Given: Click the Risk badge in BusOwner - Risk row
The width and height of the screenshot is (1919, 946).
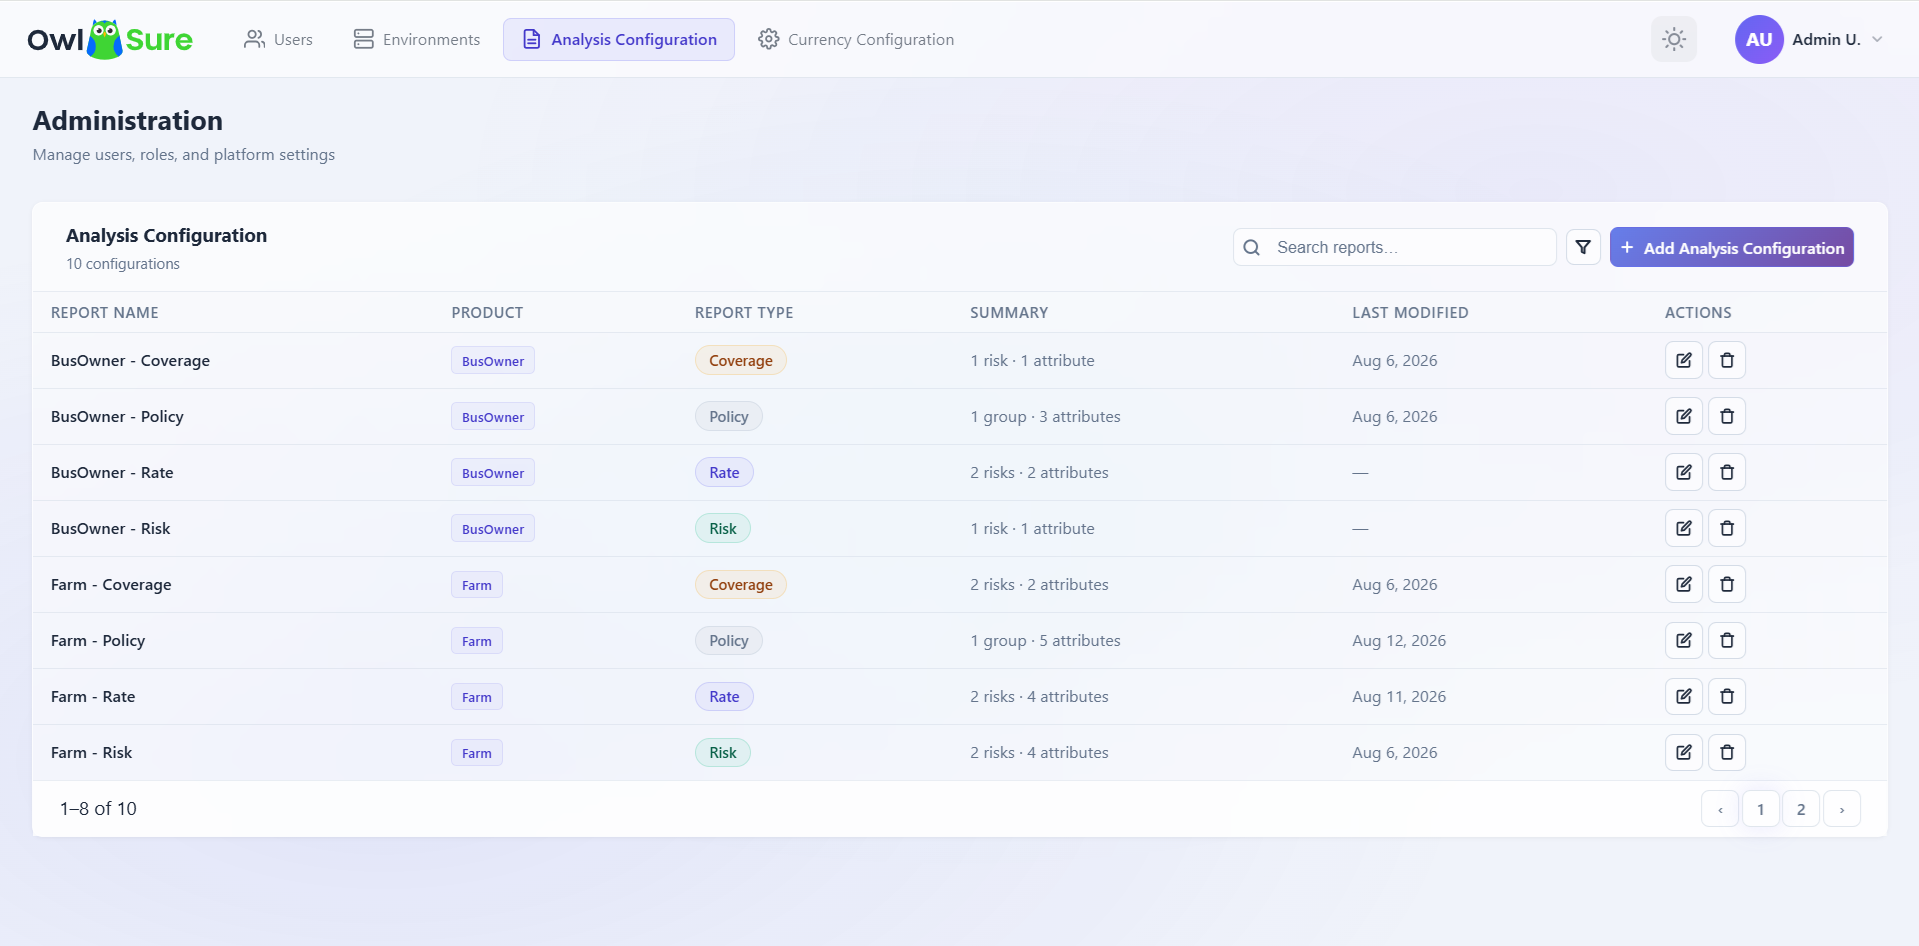Looking at the screenshot, I should click(x=723, y=528).
